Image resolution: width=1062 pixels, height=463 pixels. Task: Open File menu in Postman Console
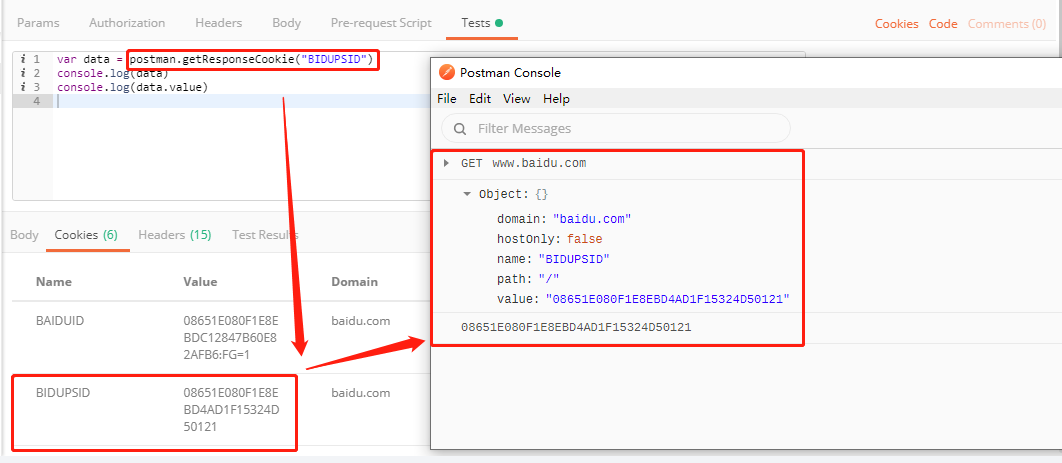tap(447, 99)
